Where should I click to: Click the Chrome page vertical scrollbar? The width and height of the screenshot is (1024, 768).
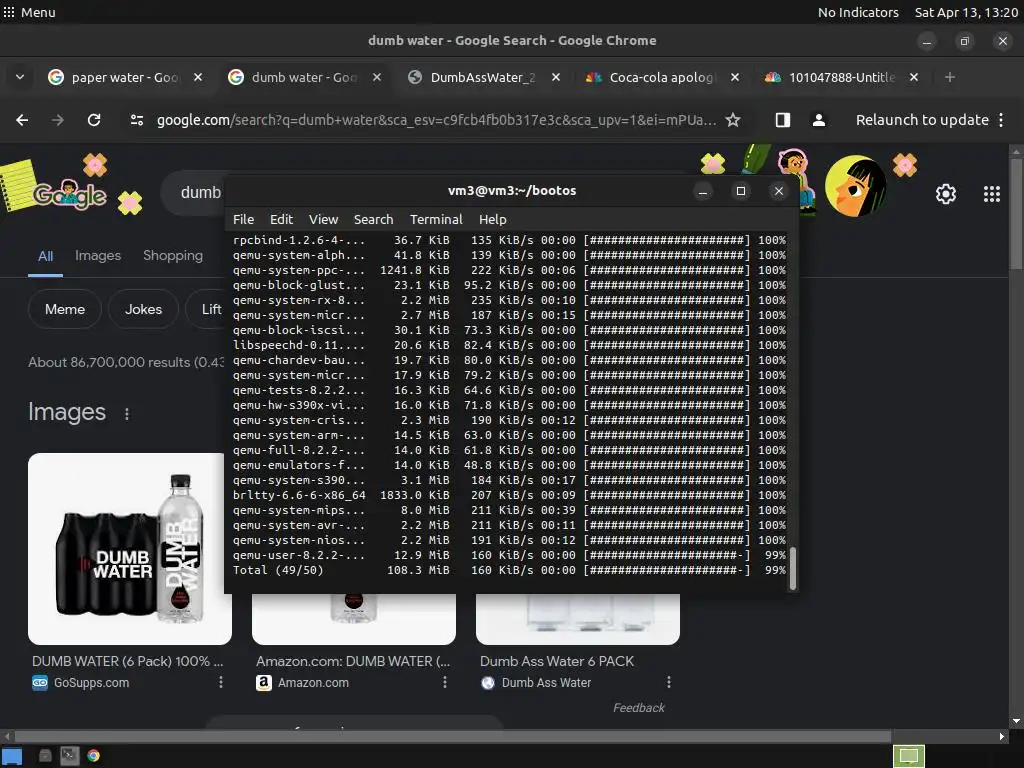(x=1016, y=212)
